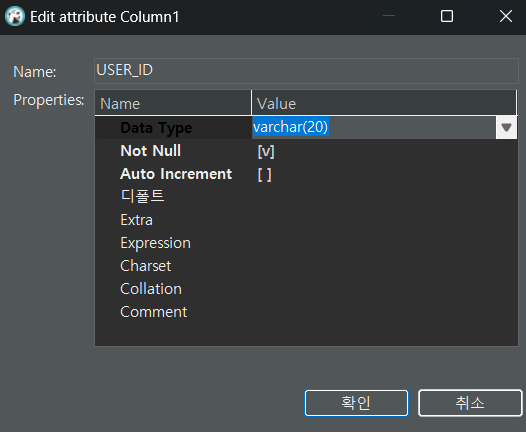Click the 취소 cancel button
The image size is (526, 432).
(470, 402)
